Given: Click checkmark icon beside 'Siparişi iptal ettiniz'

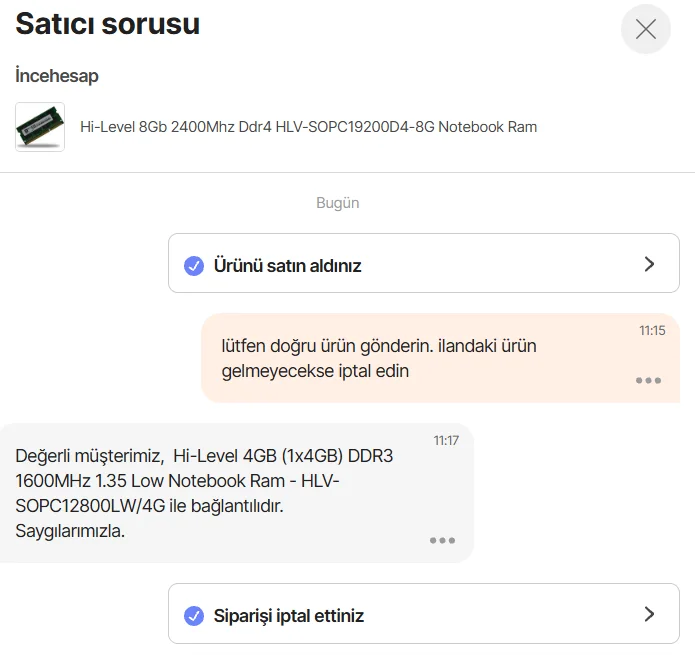Looking at the screenshot, I should click(x=194, y=616).
